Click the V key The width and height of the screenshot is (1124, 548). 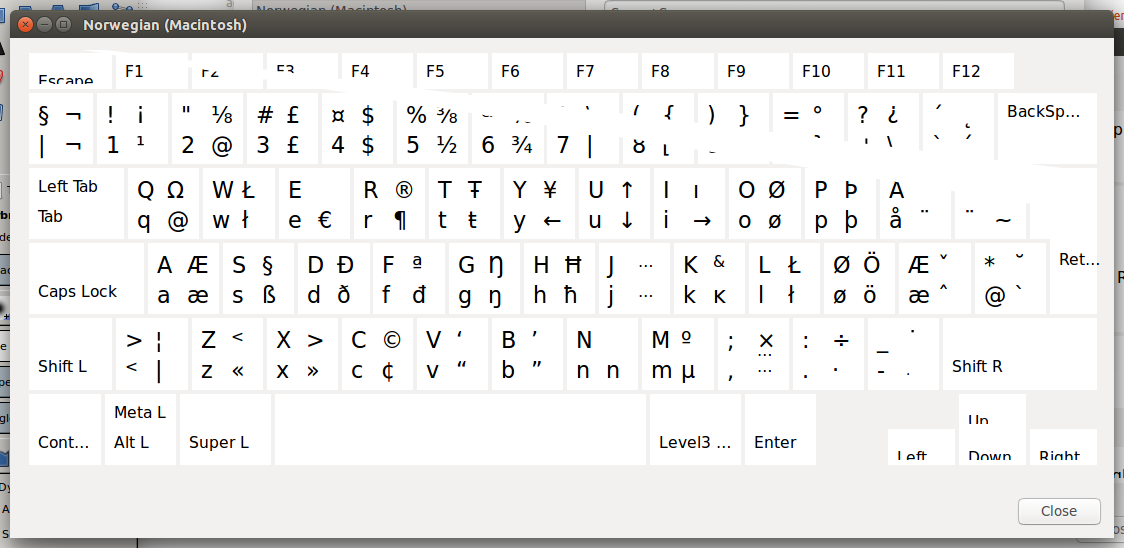(x=452, y=354)
